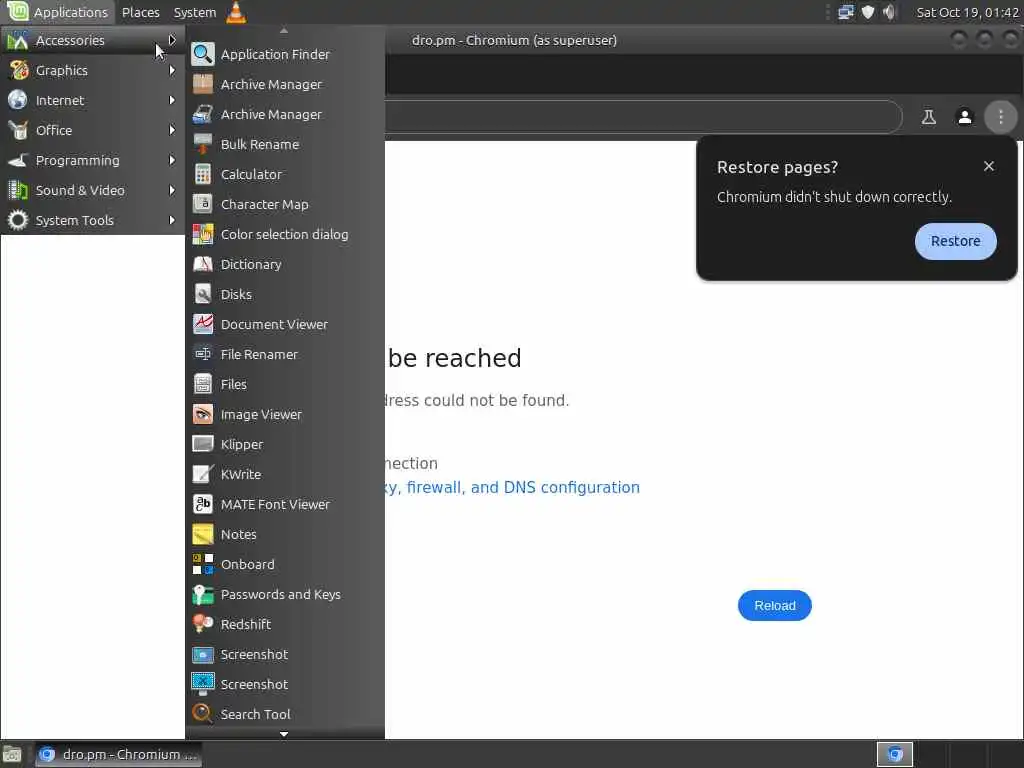Launch Notes app icon

(x=202, y=534)
